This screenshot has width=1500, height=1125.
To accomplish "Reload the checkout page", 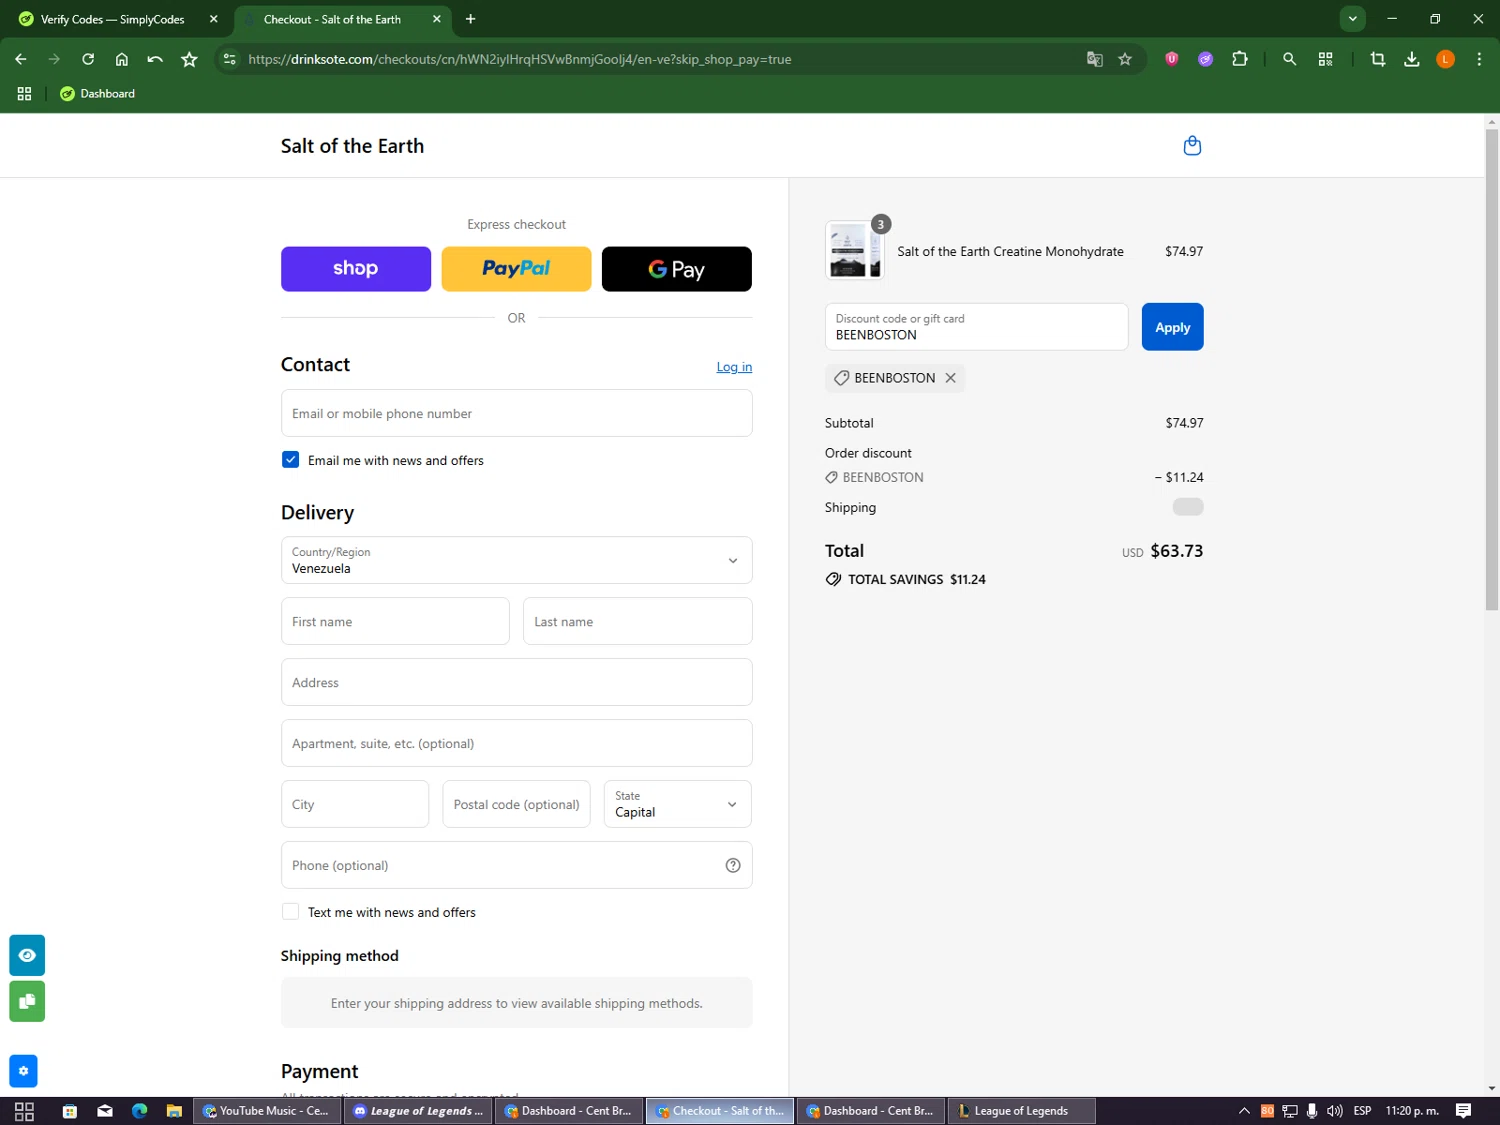I will pos(88,59).
